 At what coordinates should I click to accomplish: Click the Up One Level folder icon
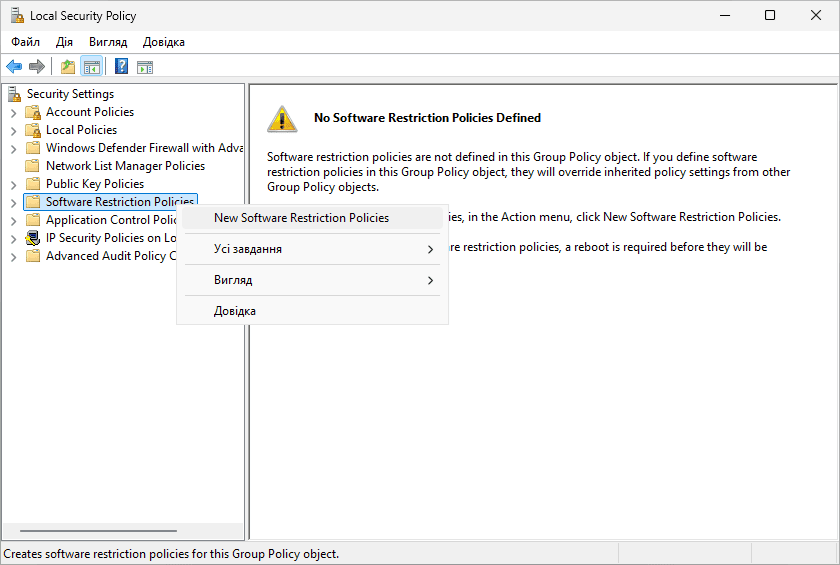68,67
